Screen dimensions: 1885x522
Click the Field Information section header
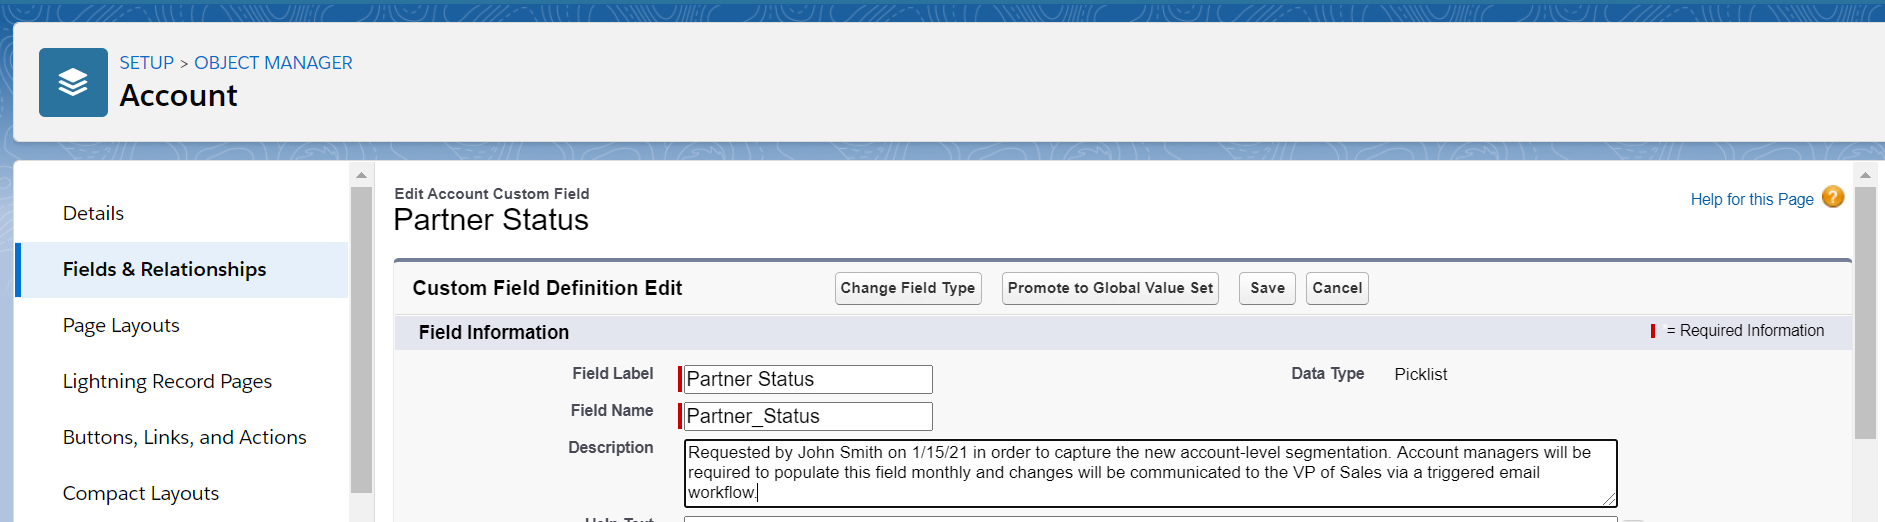tap(494, 332)
